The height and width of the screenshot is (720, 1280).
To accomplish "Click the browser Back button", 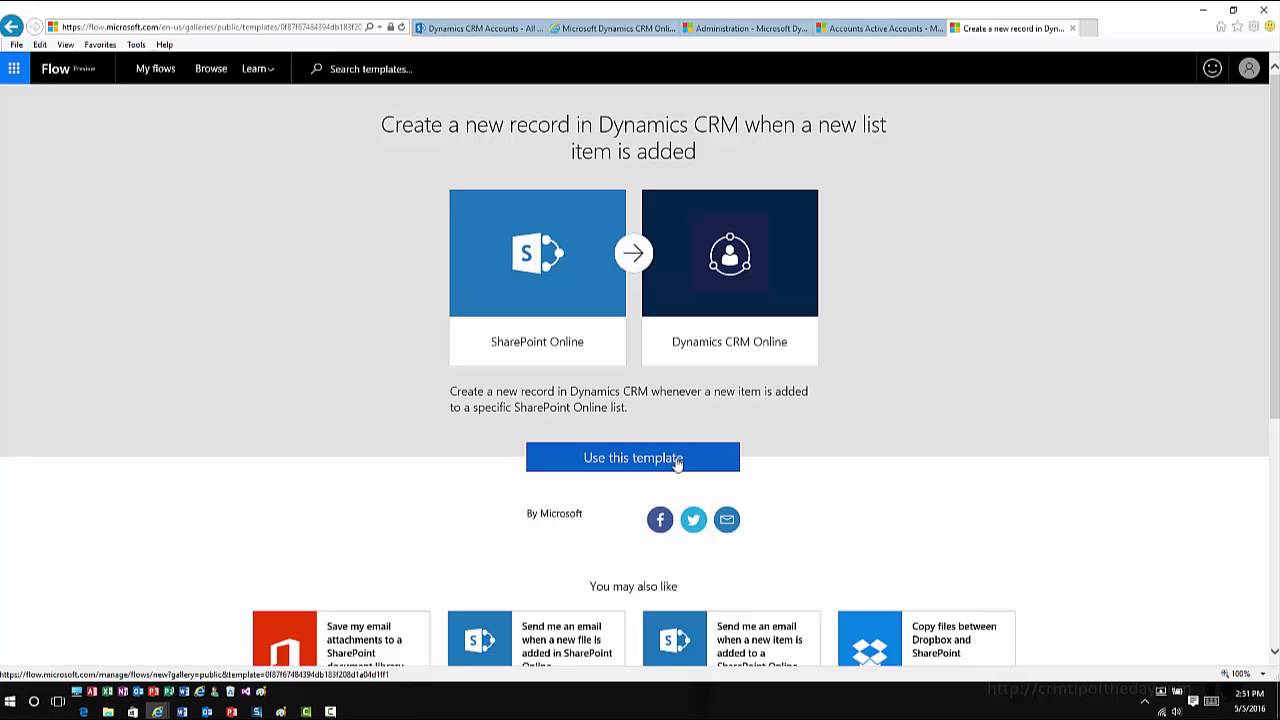I will (12, 27).
